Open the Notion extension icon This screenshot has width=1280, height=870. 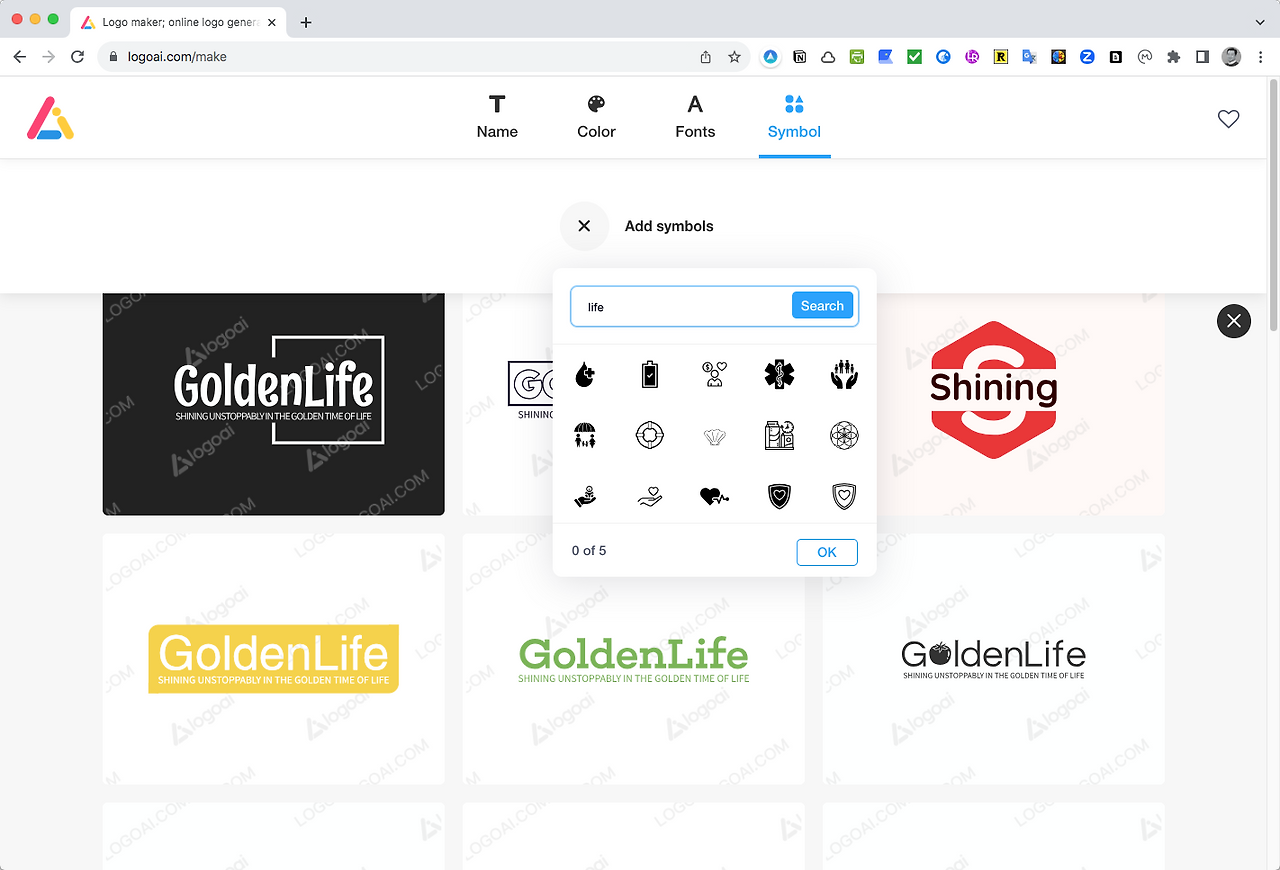800,57
